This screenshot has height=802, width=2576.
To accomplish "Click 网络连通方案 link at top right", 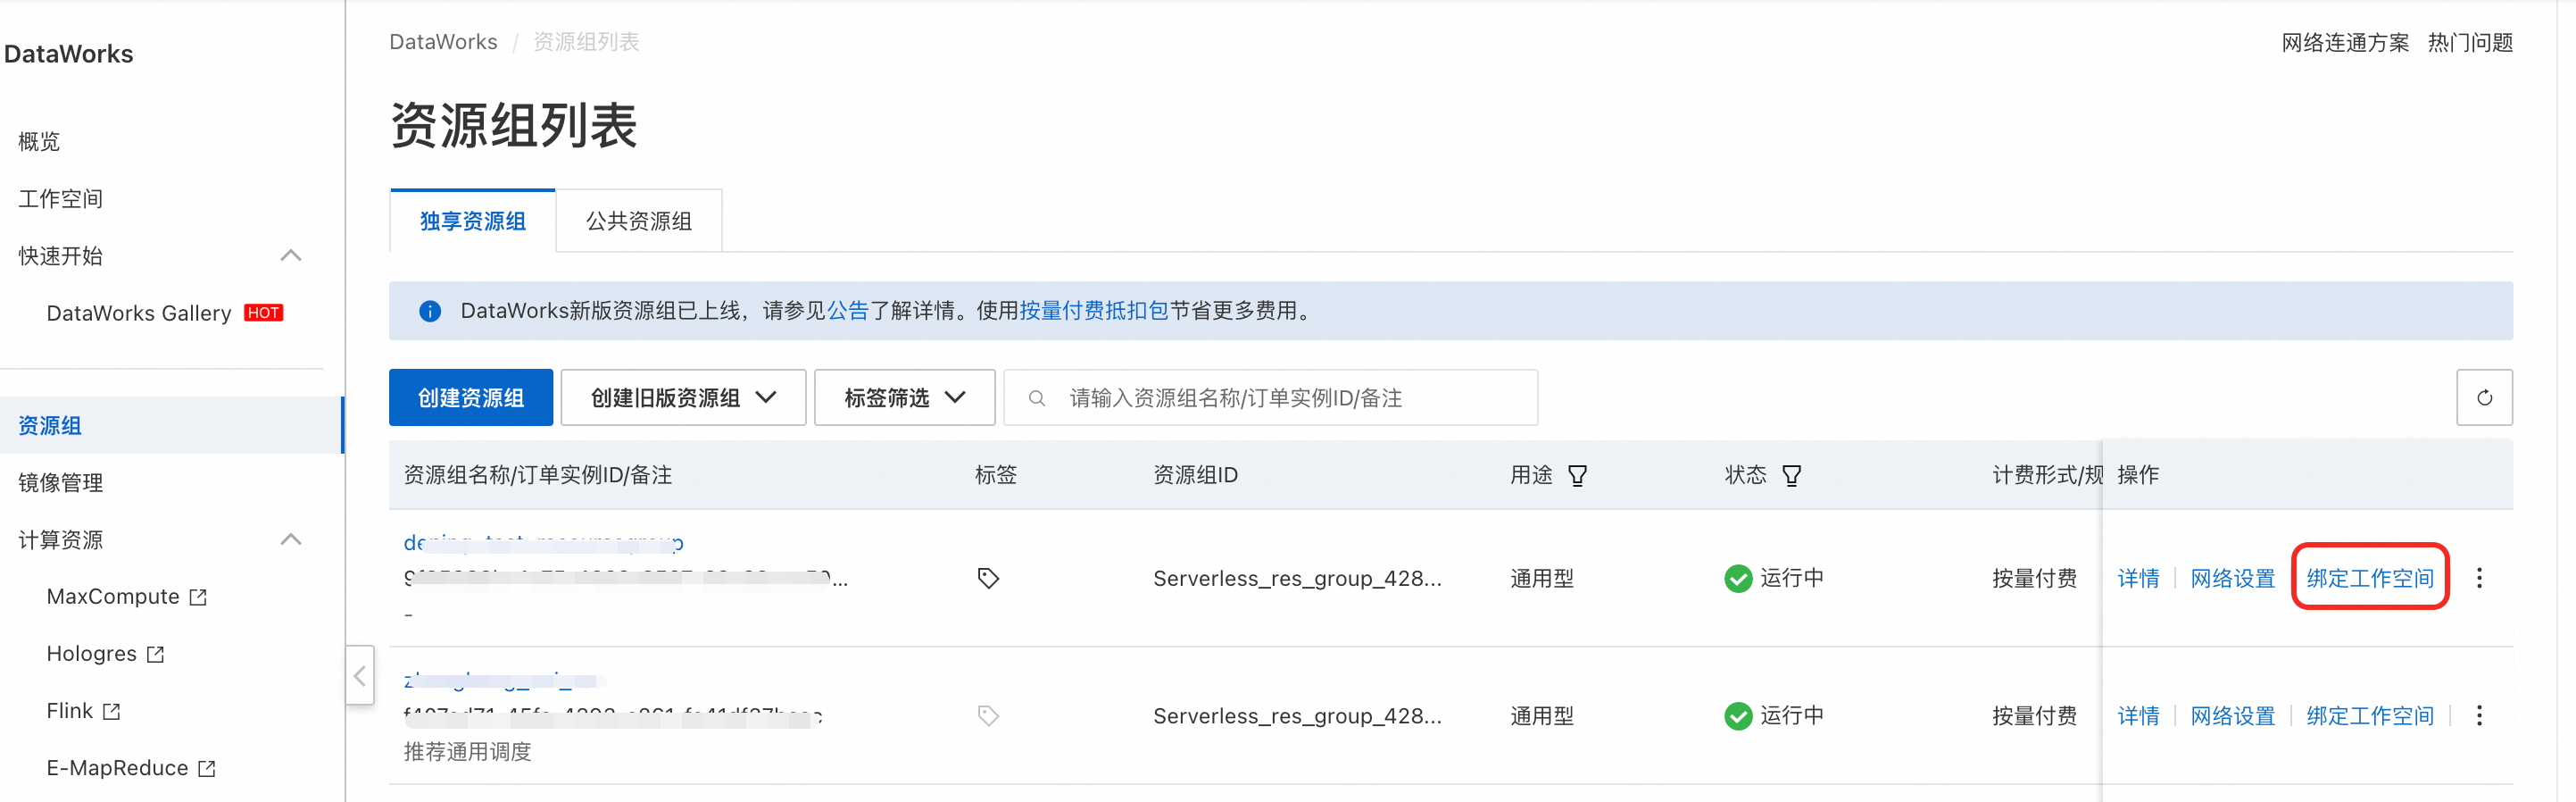I will (2345, 42).
